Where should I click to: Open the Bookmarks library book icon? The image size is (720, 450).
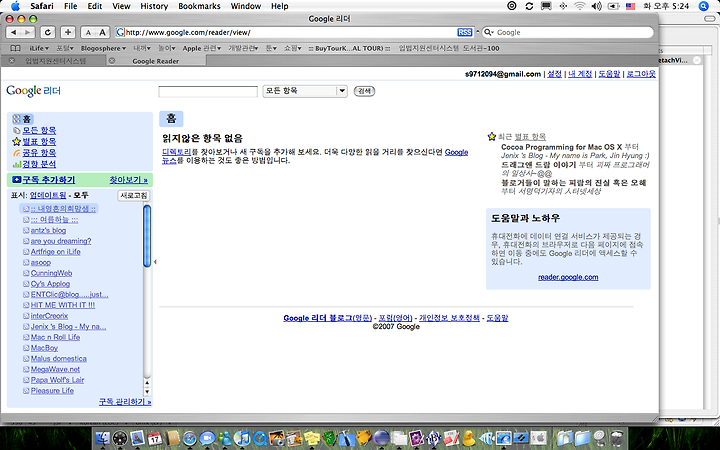click(15, 48)
